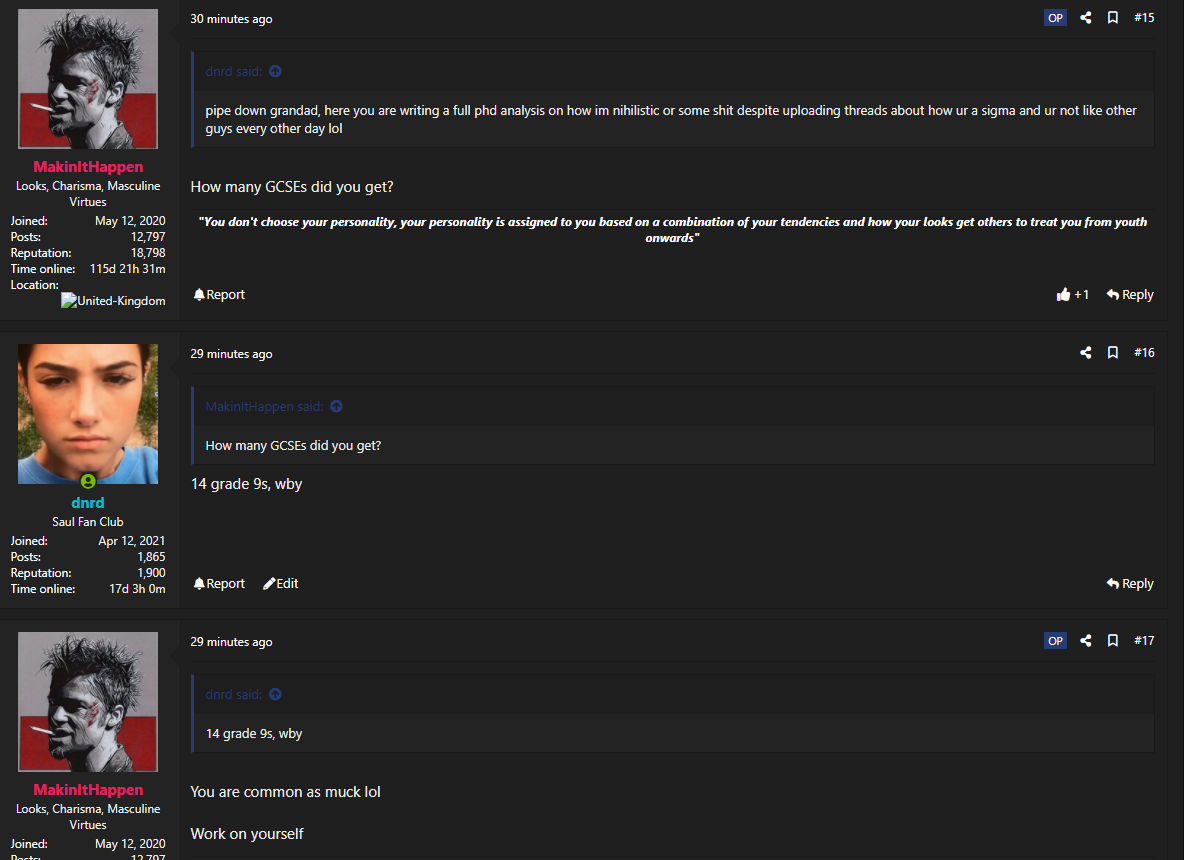
Task: Share post #16 using share icon
Action: click(1085, 353)
